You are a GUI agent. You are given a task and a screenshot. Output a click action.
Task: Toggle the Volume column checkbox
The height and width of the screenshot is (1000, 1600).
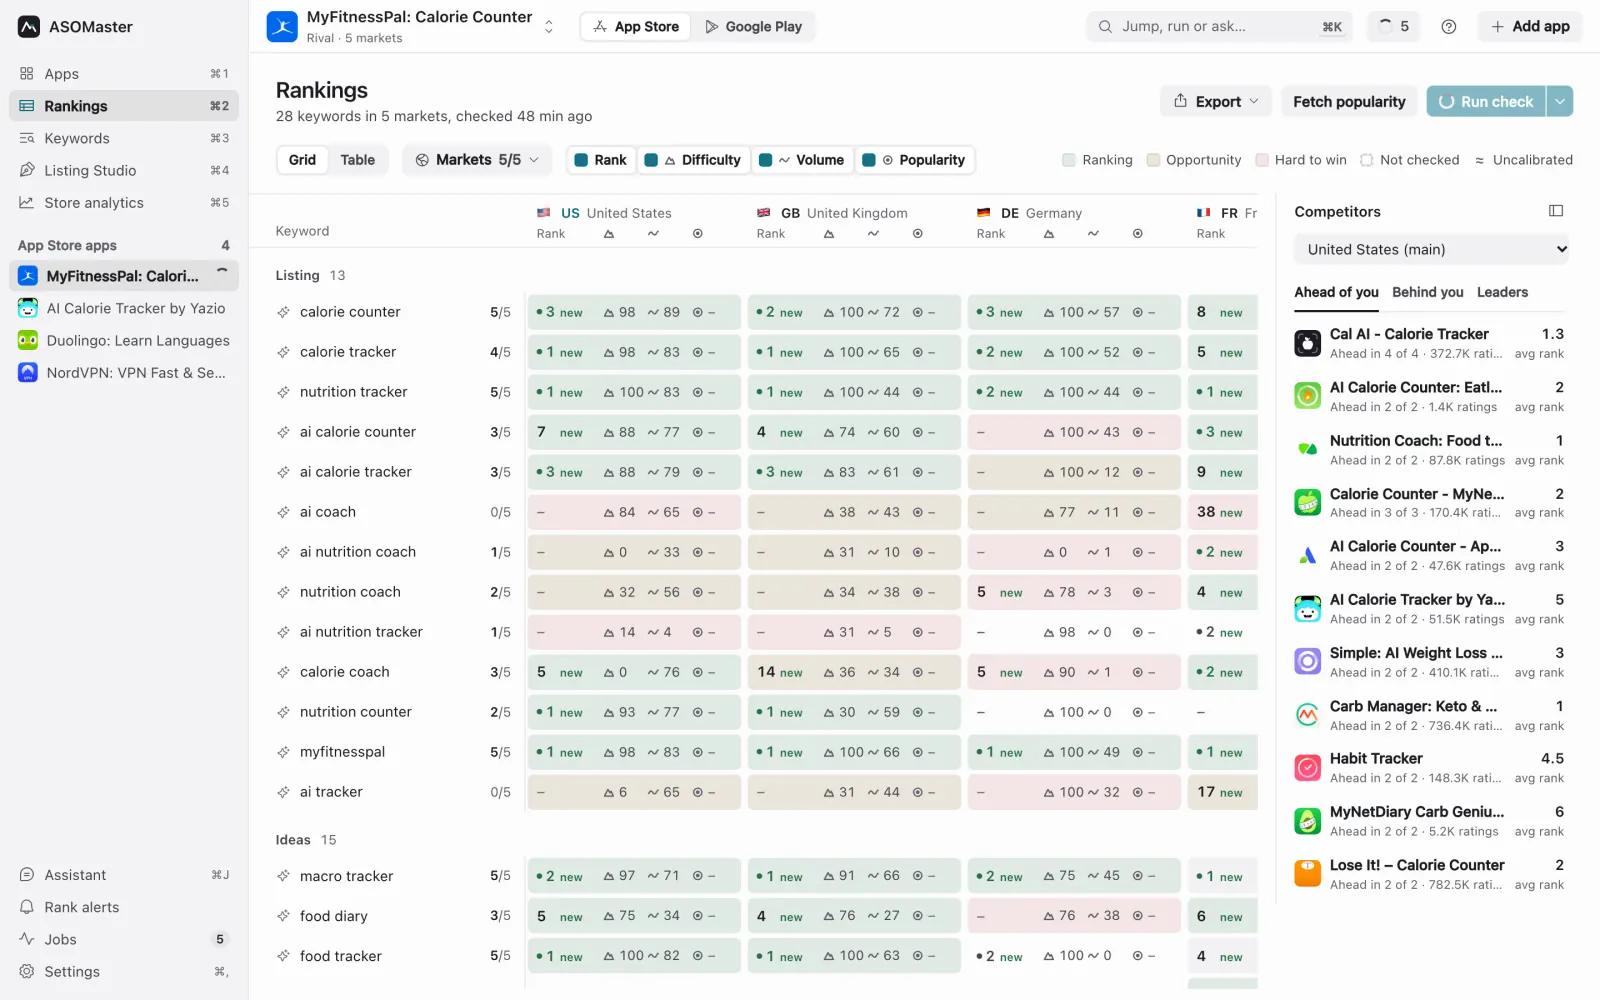(x=765, y=160)
